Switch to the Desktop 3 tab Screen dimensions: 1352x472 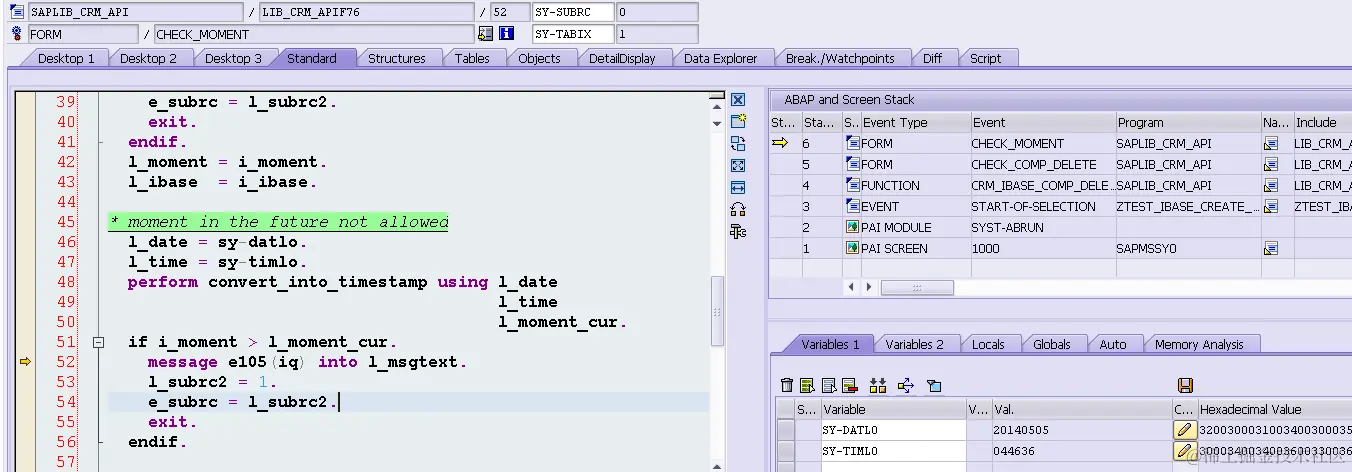(x=233, y=58)
